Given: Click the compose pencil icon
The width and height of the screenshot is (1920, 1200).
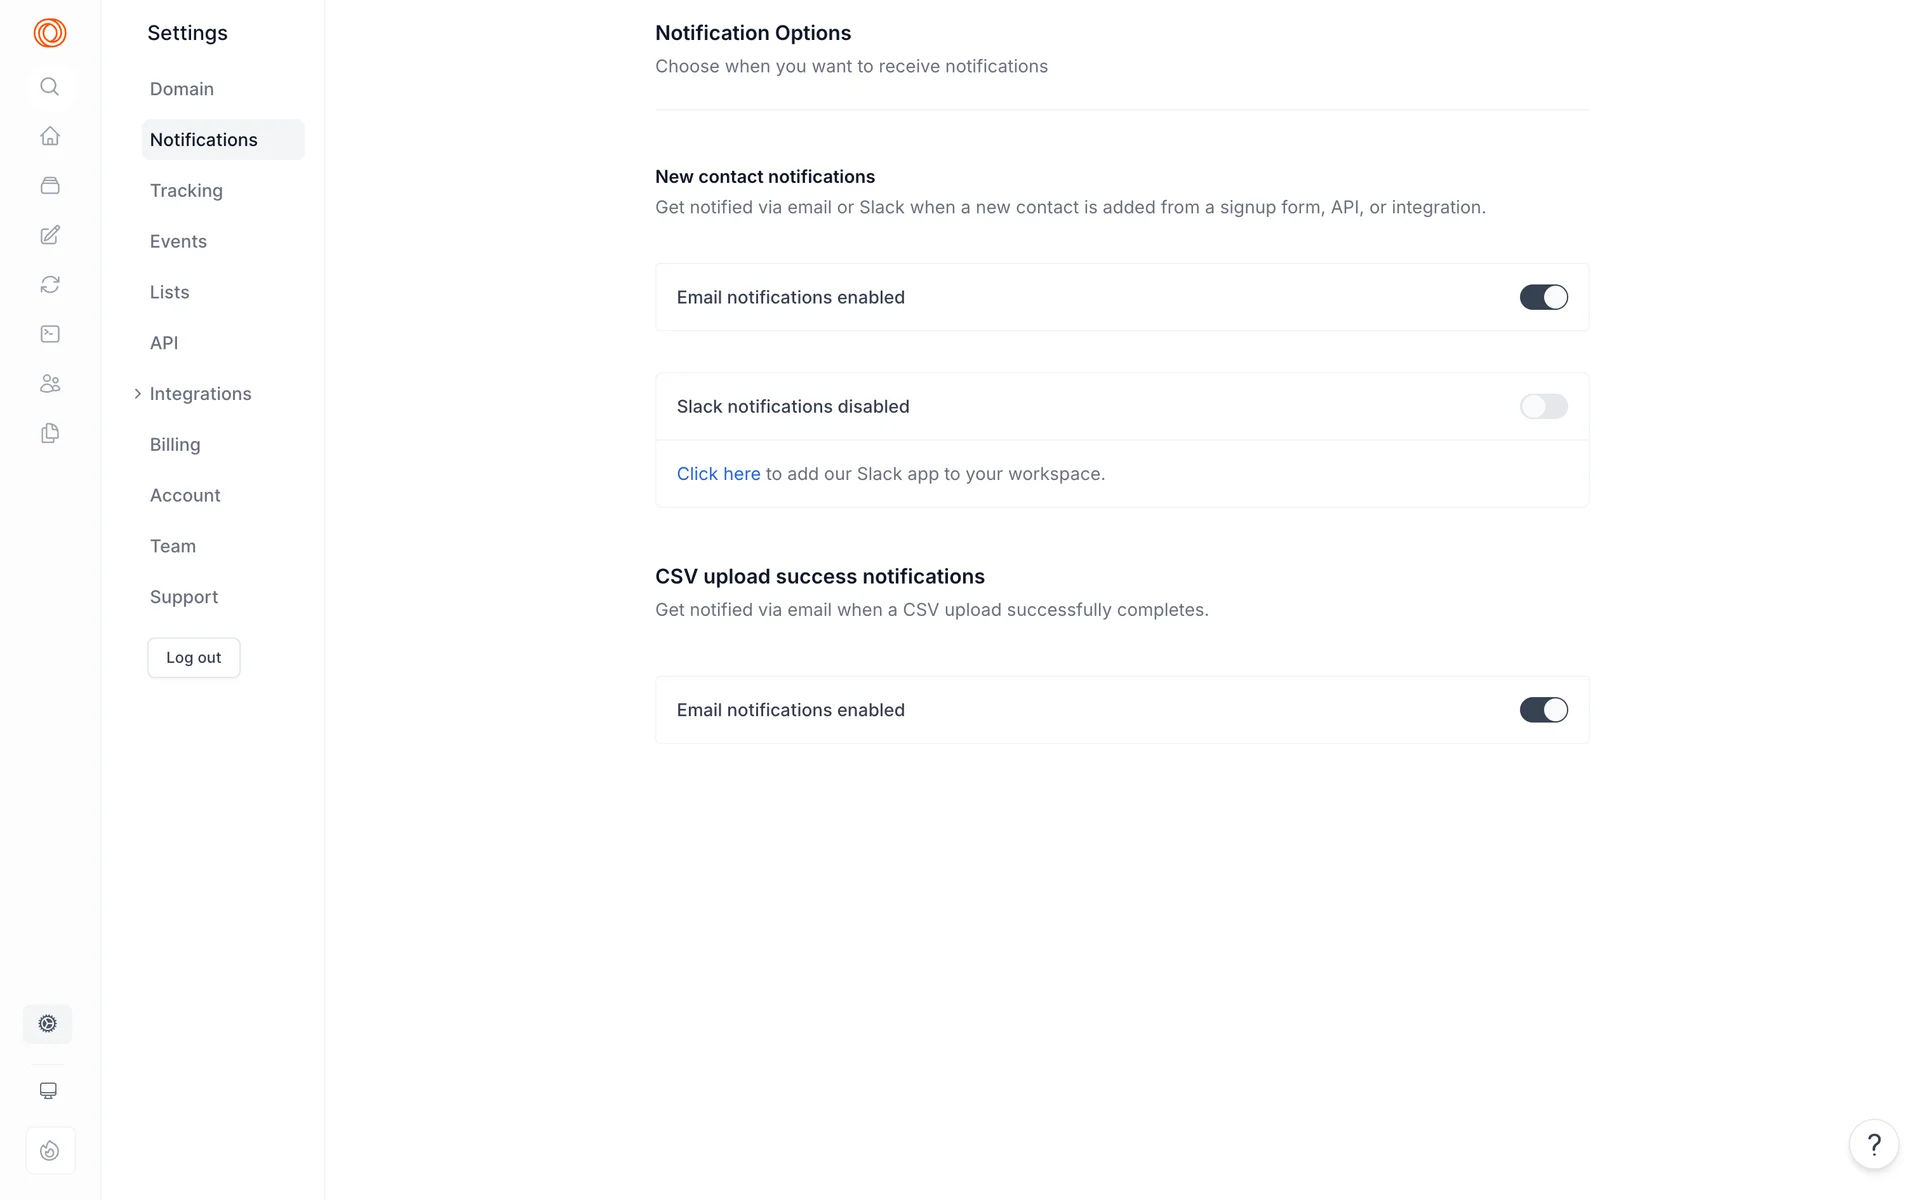Looking at the screenshot, I should point(50,235).
